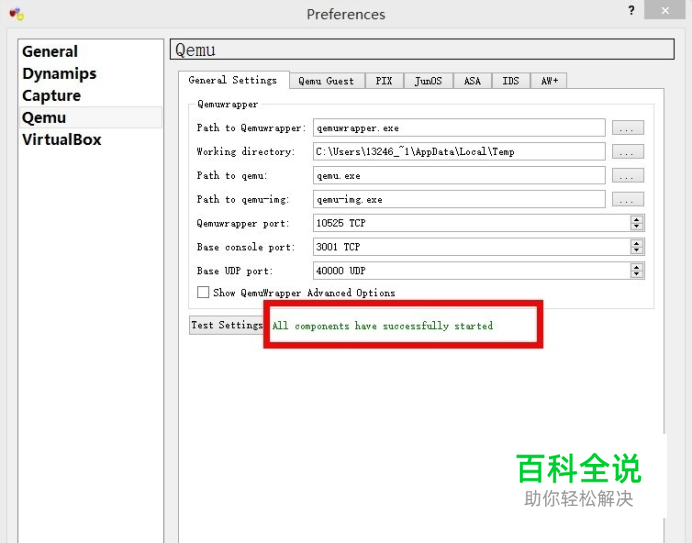Image resolution: width=692 pixels, height=543 pixels.
Task: Close the Preferences dialog
Action: [665, 10]
